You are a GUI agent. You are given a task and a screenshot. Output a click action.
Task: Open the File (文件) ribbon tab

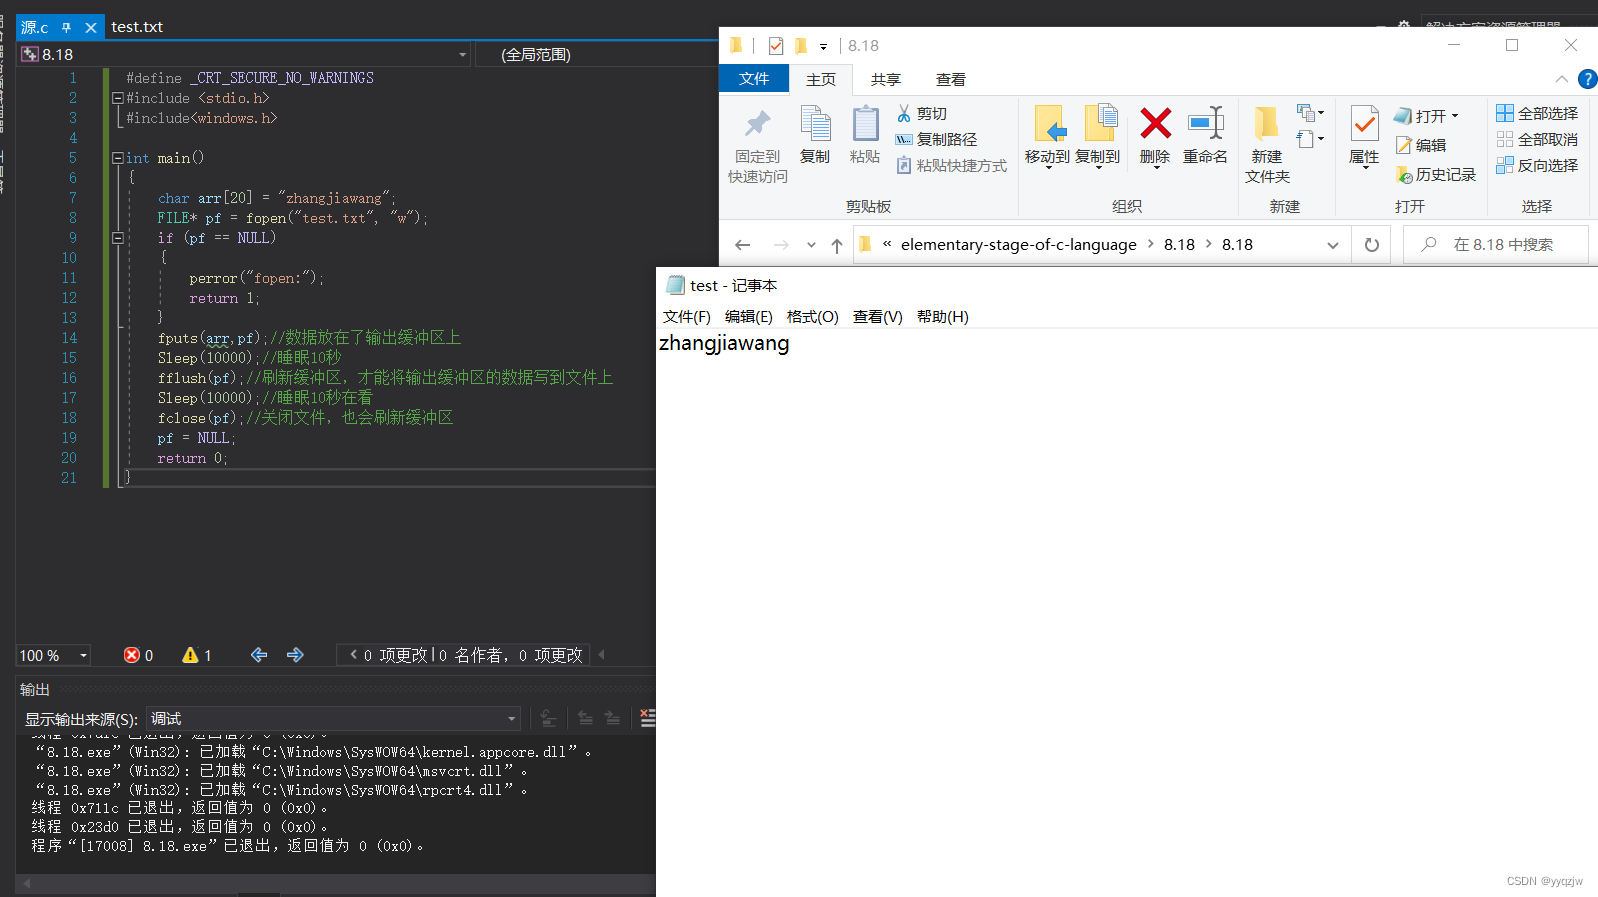(x=754, y=79)
